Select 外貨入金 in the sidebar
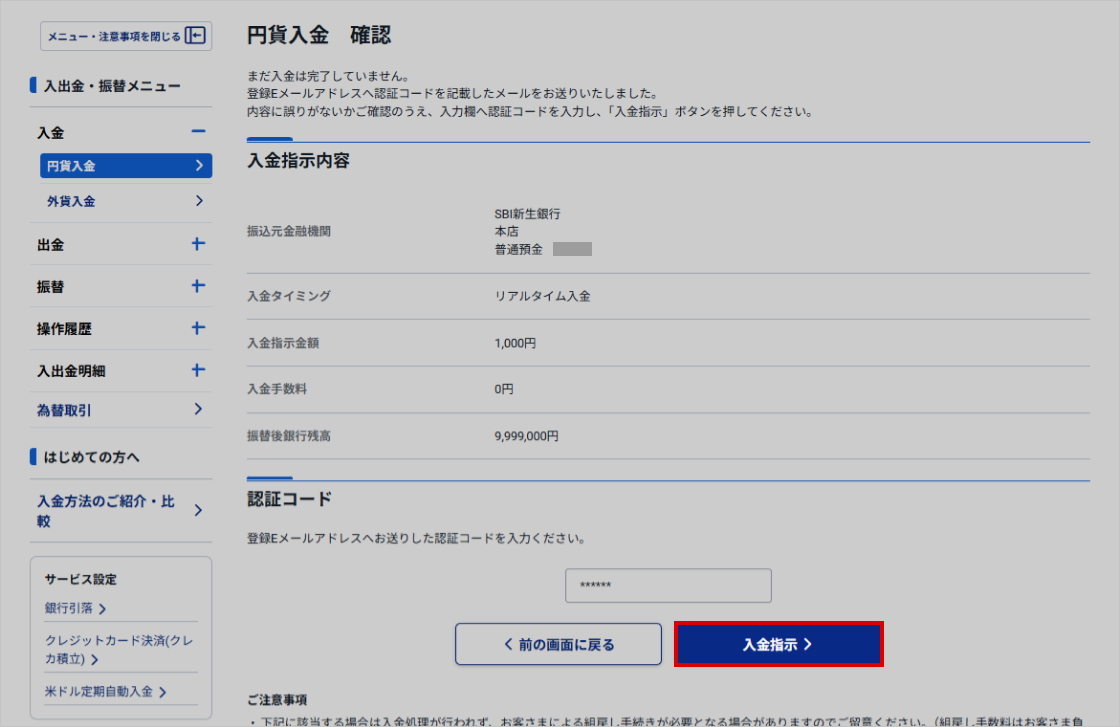This screenshot has width=1120, height=727. [x=72, y=201]
